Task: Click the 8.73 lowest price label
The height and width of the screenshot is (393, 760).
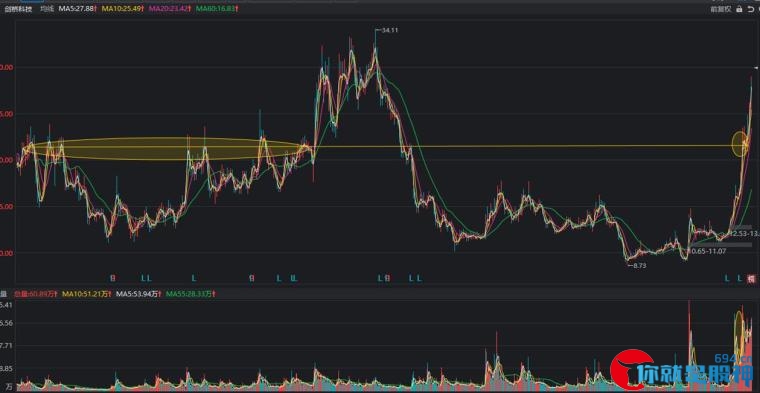Action: 642,266
